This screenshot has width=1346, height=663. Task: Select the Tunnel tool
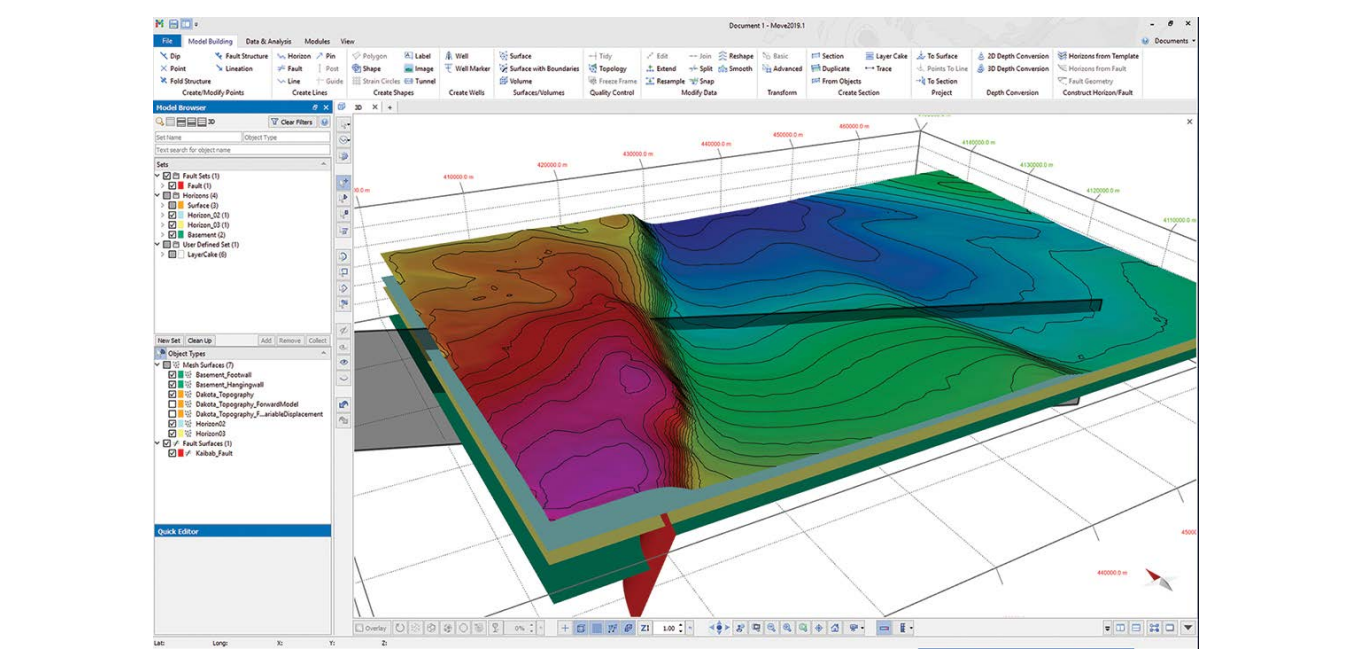pos(420,81)
